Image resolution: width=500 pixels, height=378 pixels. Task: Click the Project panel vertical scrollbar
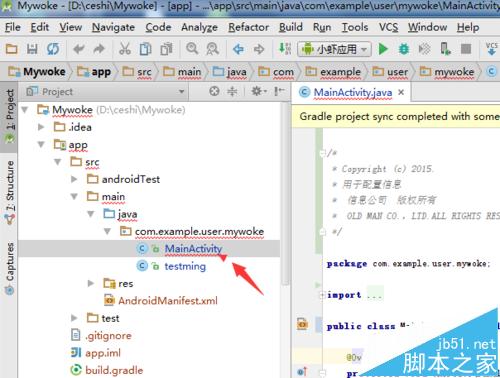pyautogui.click(x=285, y=193)
